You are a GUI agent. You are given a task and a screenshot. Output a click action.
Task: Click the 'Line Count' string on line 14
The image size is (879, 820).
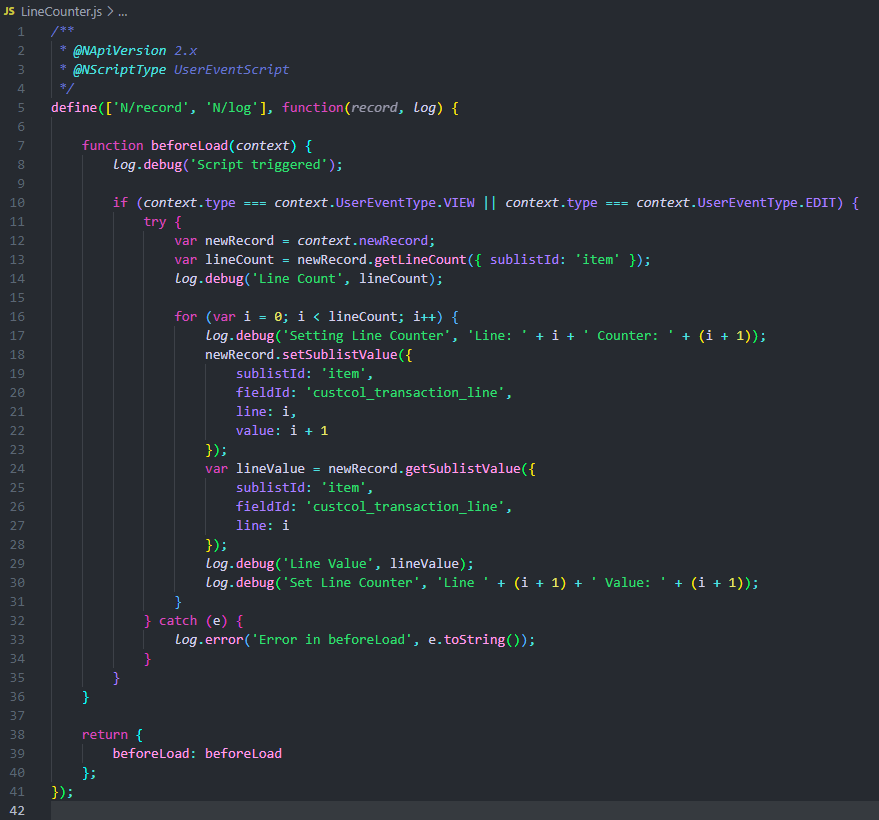click(297, 279)
